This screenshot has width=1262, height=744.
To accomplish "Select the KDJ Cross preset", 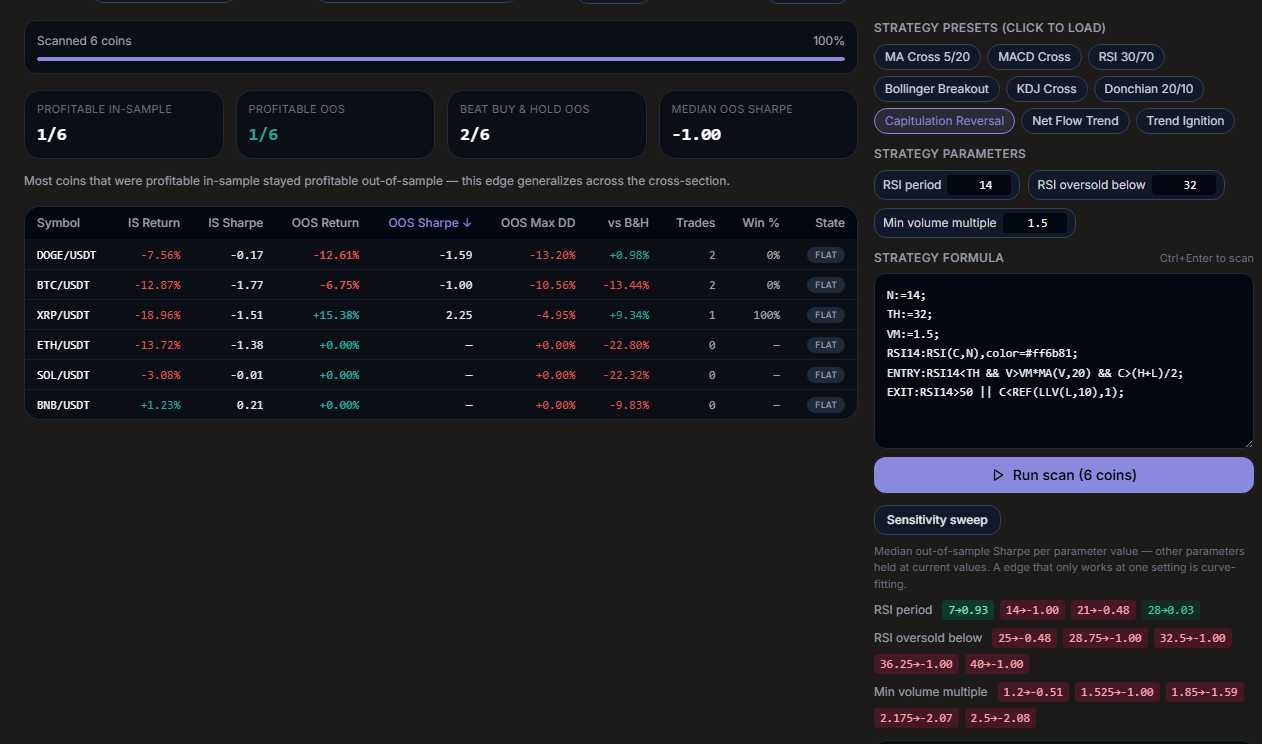I will [1046, 89].
